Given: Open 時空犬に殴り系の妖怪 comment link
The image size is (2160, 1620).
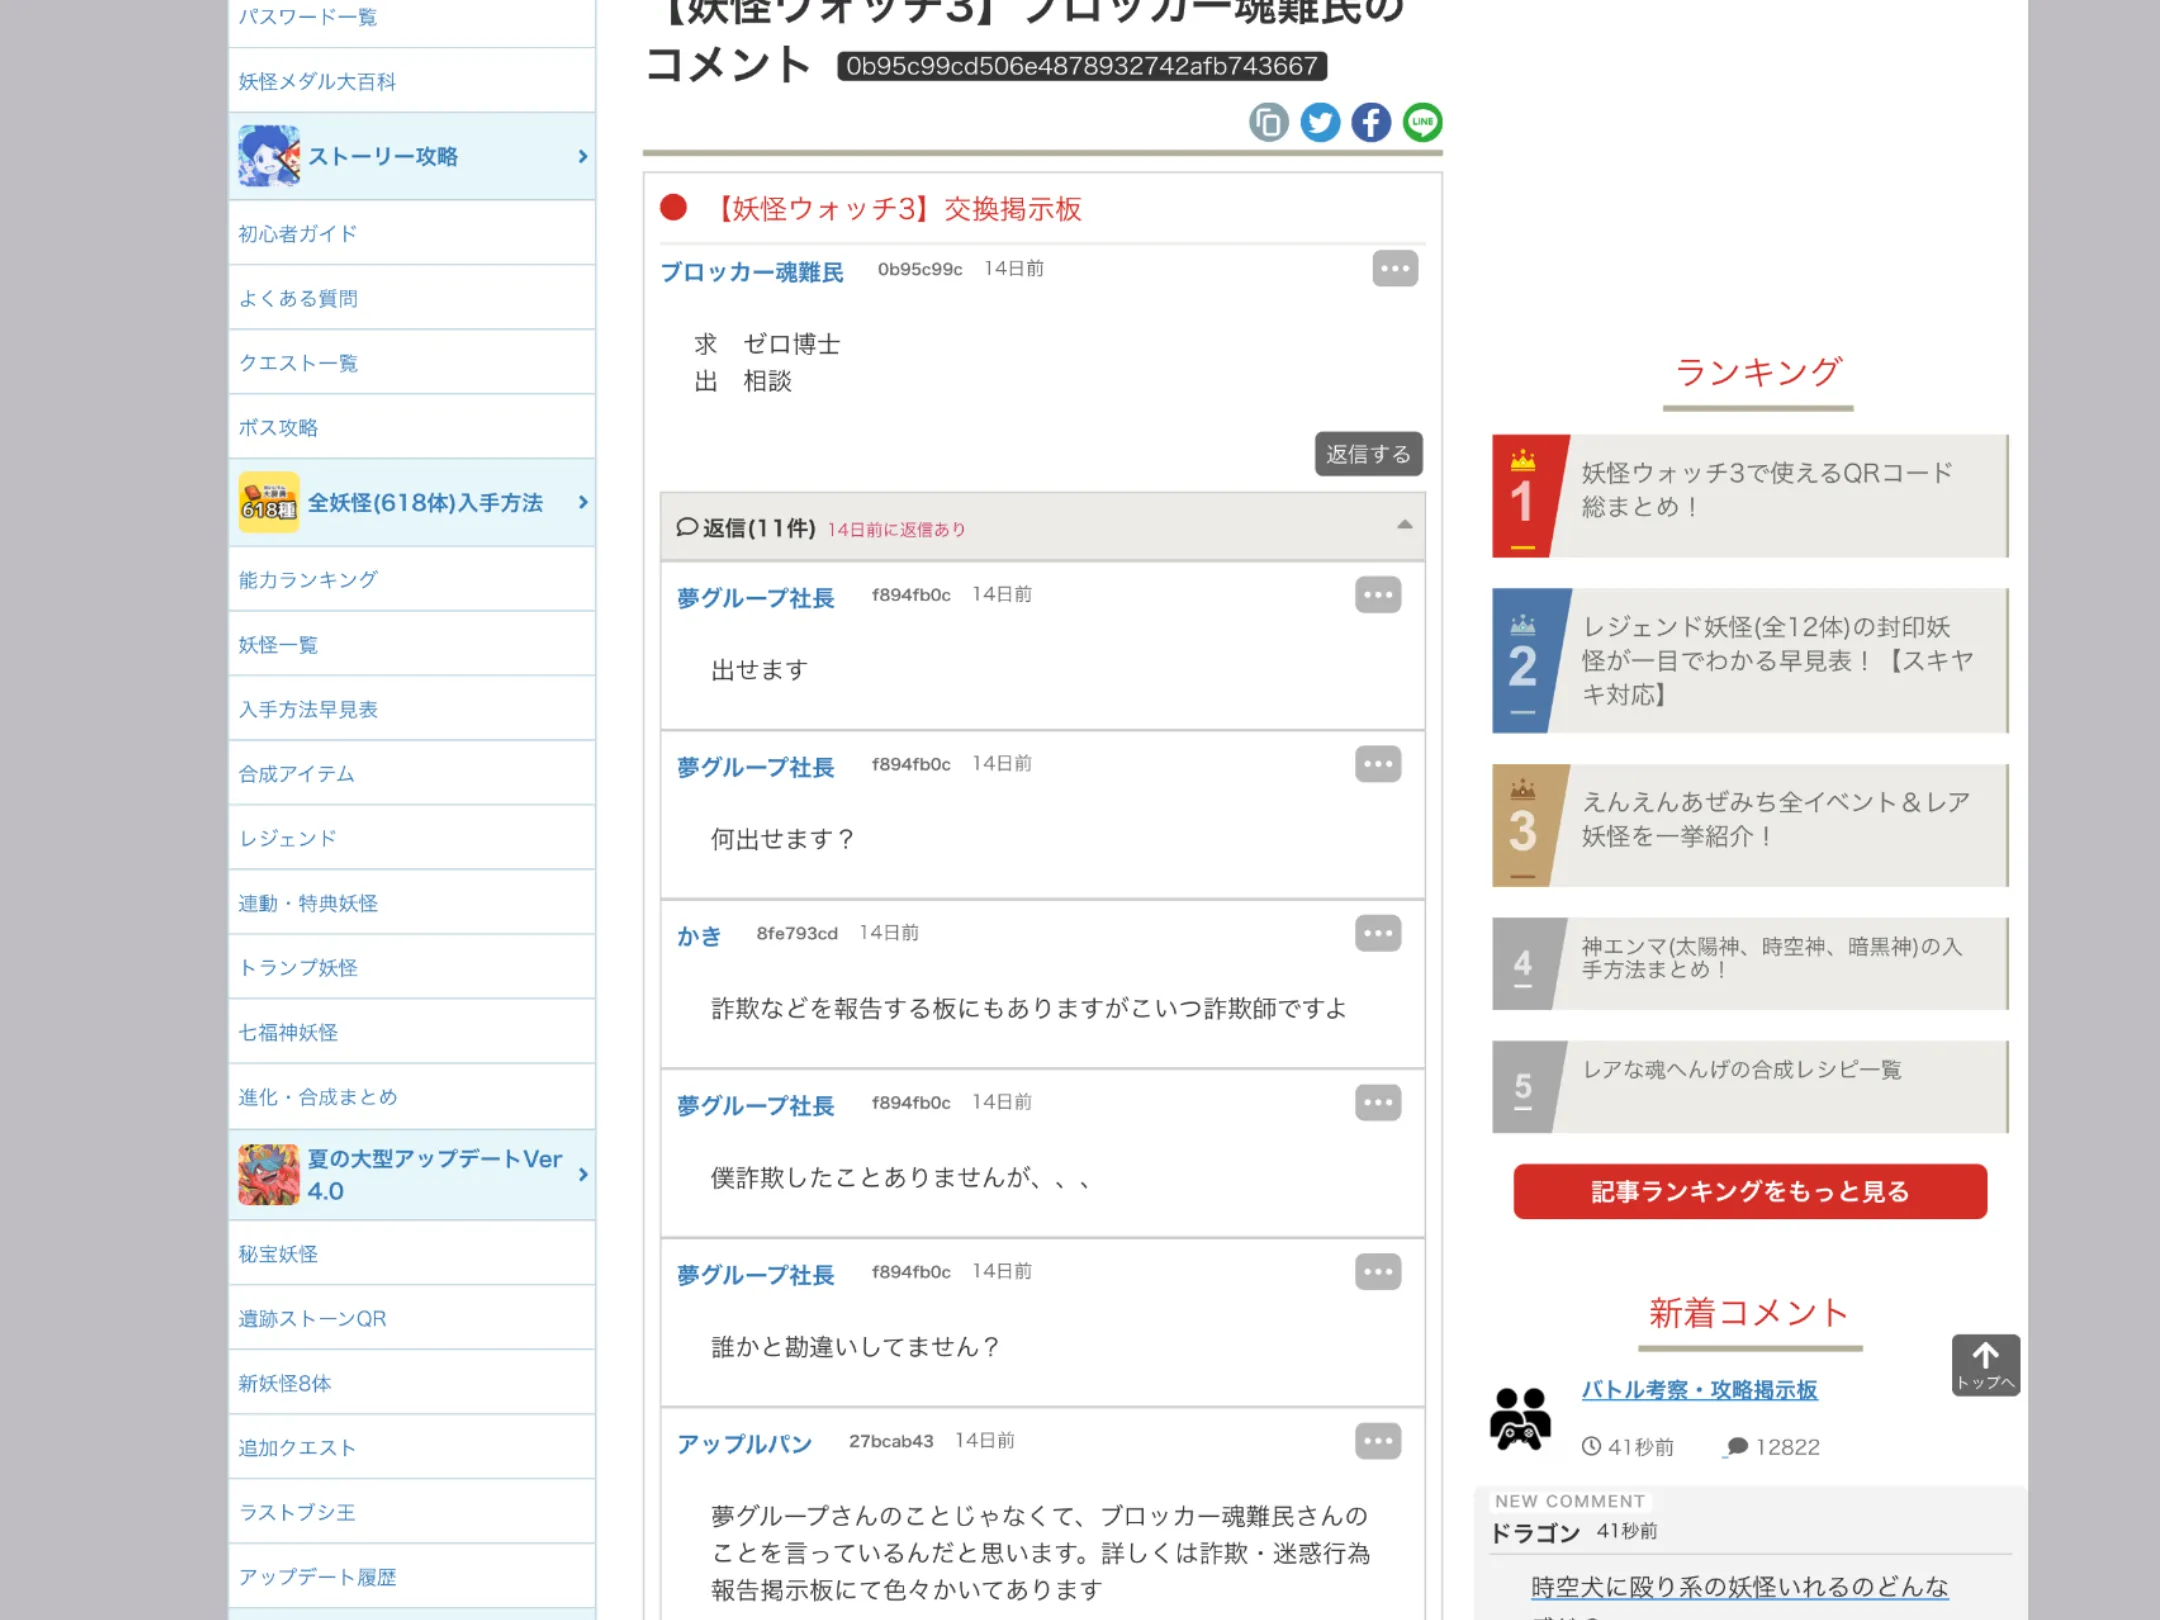Looking at the screenshot, I should tap(1740, 1587).
